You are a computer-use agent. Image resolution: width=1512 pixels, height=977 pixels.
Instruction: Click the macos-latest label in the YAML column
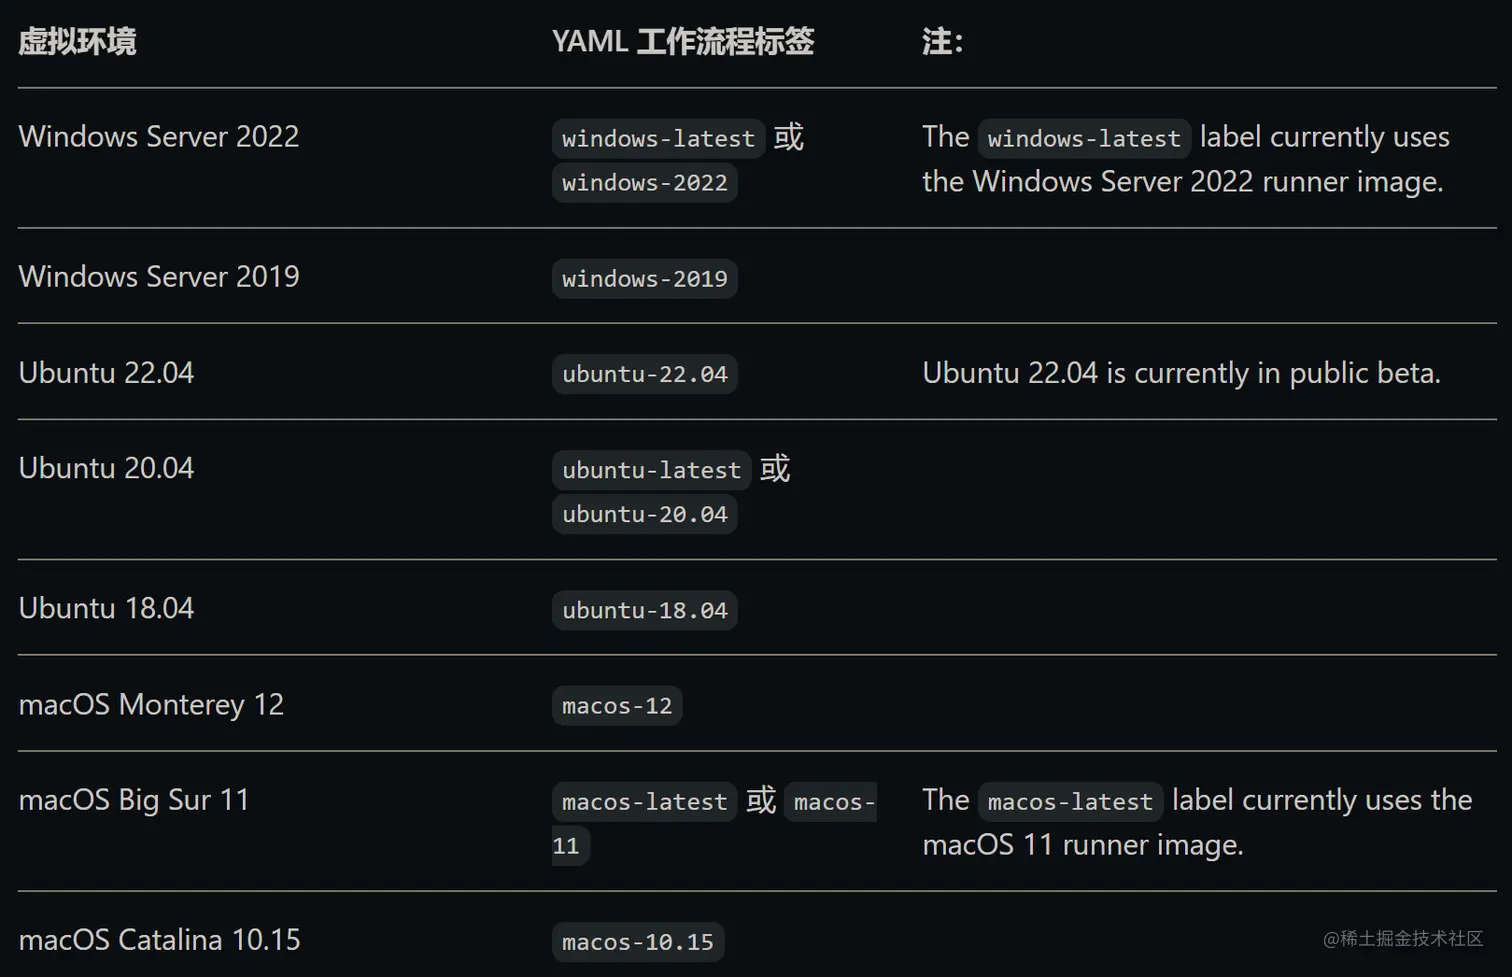(x=644, y=802)
